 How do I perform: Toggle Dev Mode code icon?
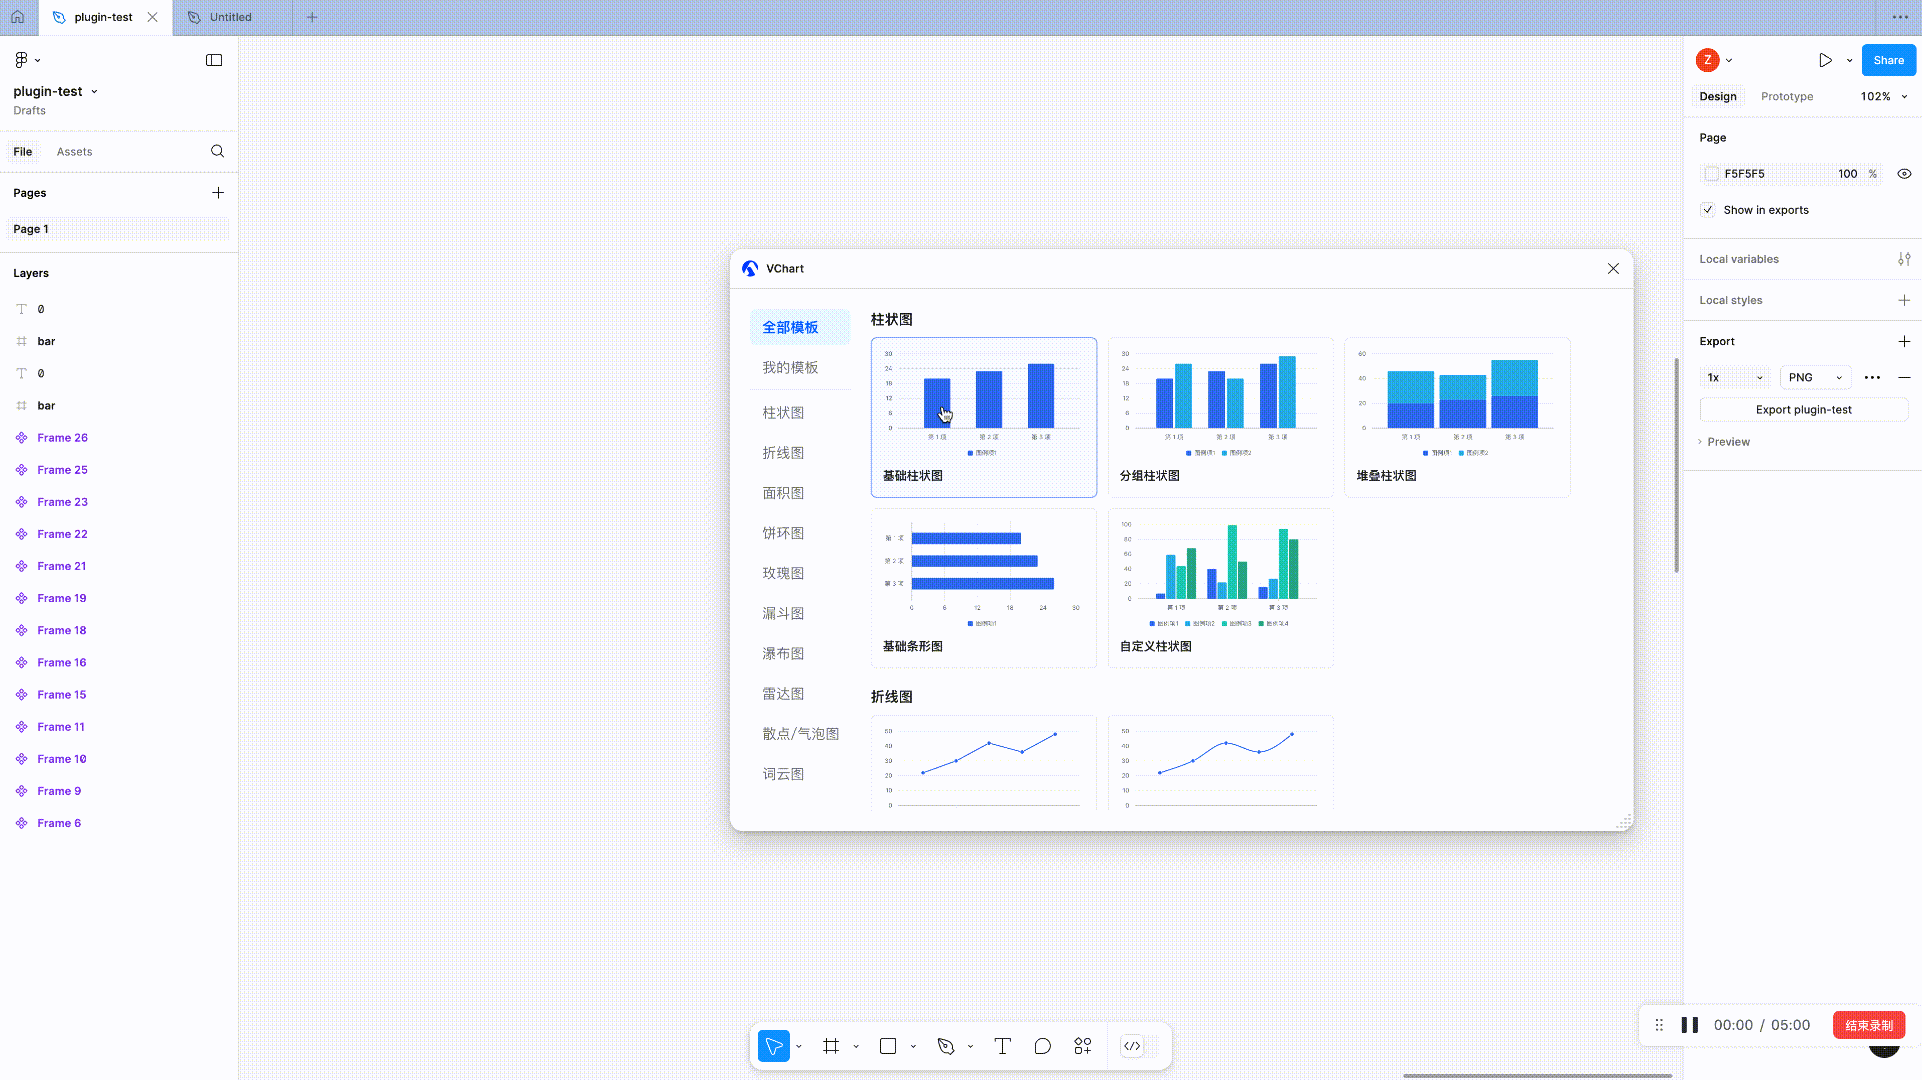point(1132,1046)
